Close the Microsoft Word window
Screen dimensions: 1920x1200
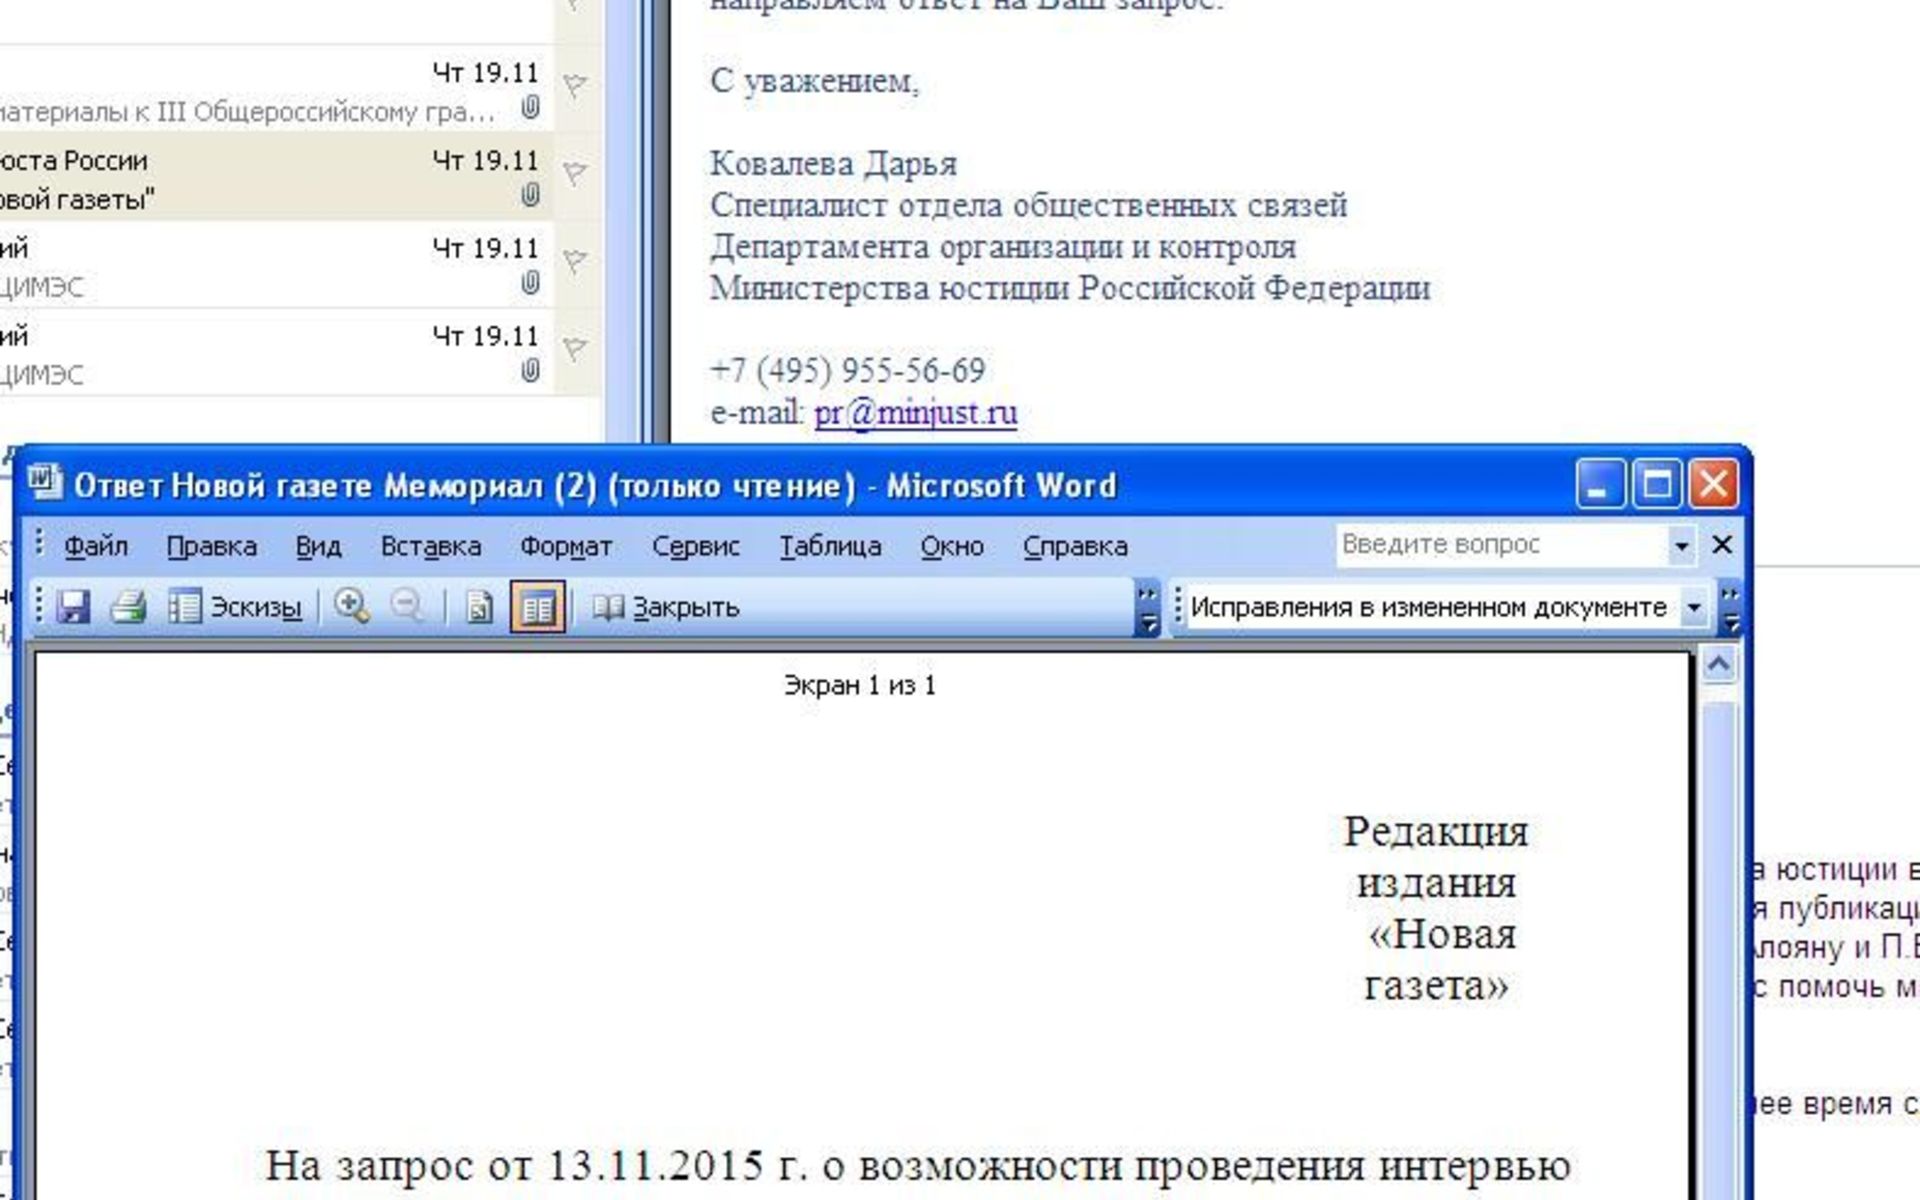(x=1713, y=484)
